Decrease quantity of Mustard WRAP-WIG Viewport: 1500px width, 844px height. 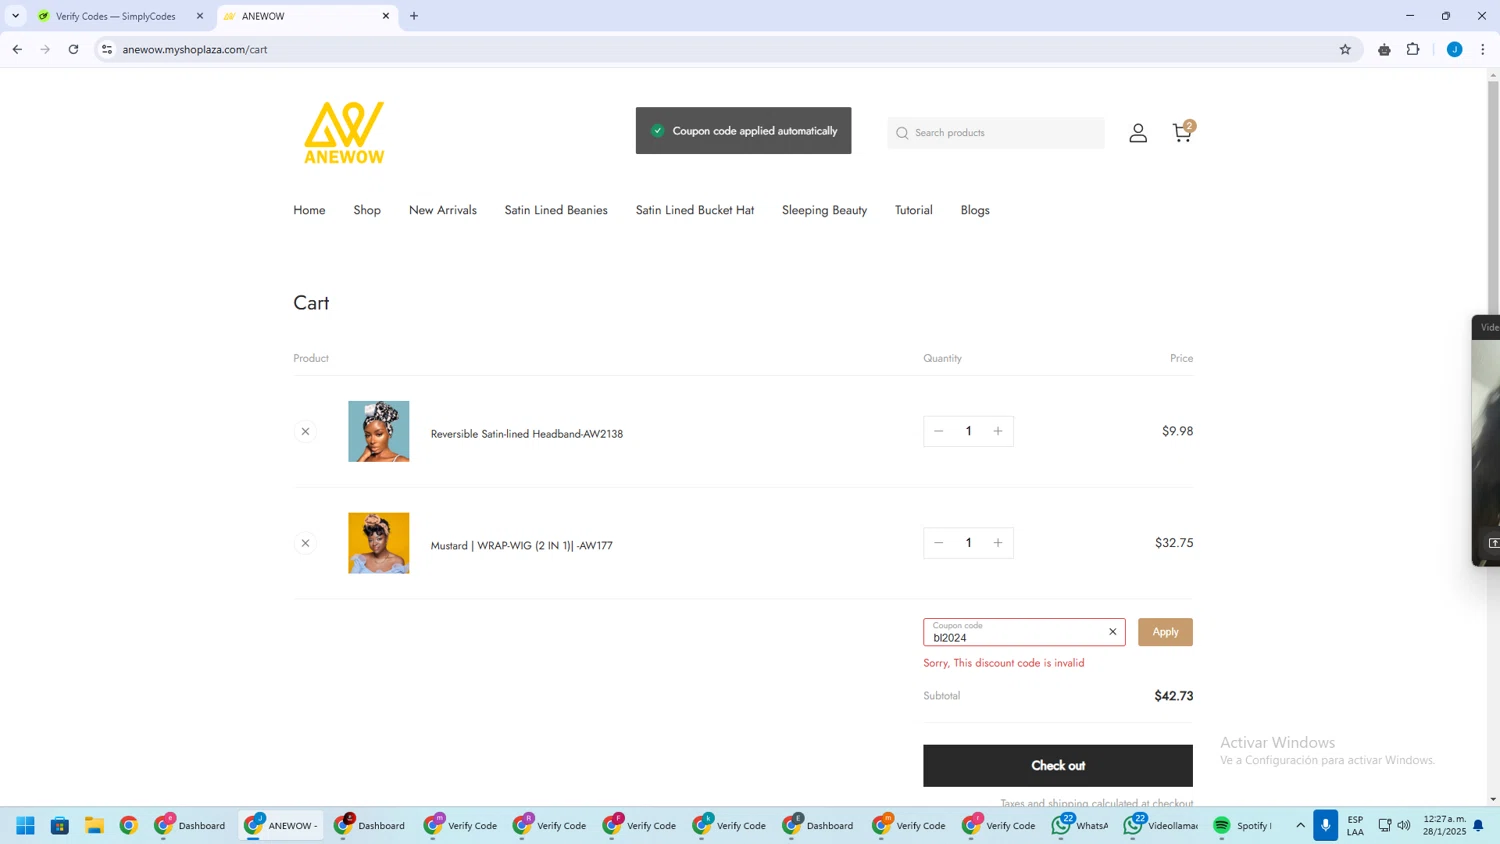pyautogui.click(x=938, y=543)
